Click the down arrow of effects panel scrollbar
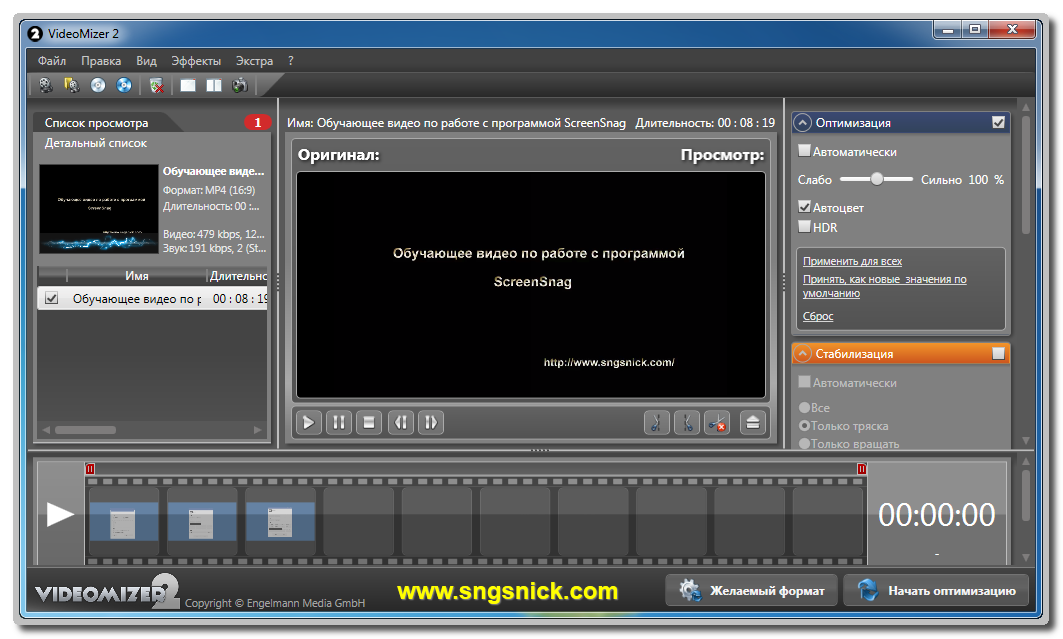 point(1026,440)
